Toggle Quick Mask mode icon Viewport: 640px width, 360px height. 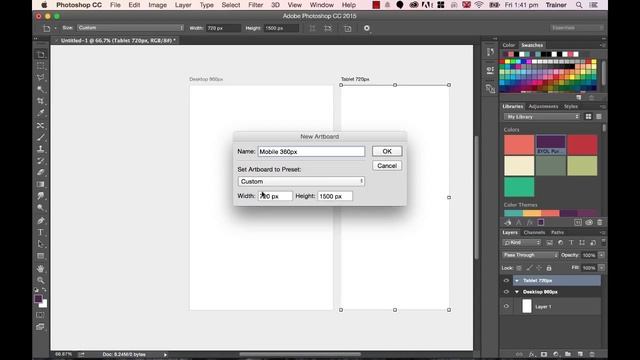point(40,315)
